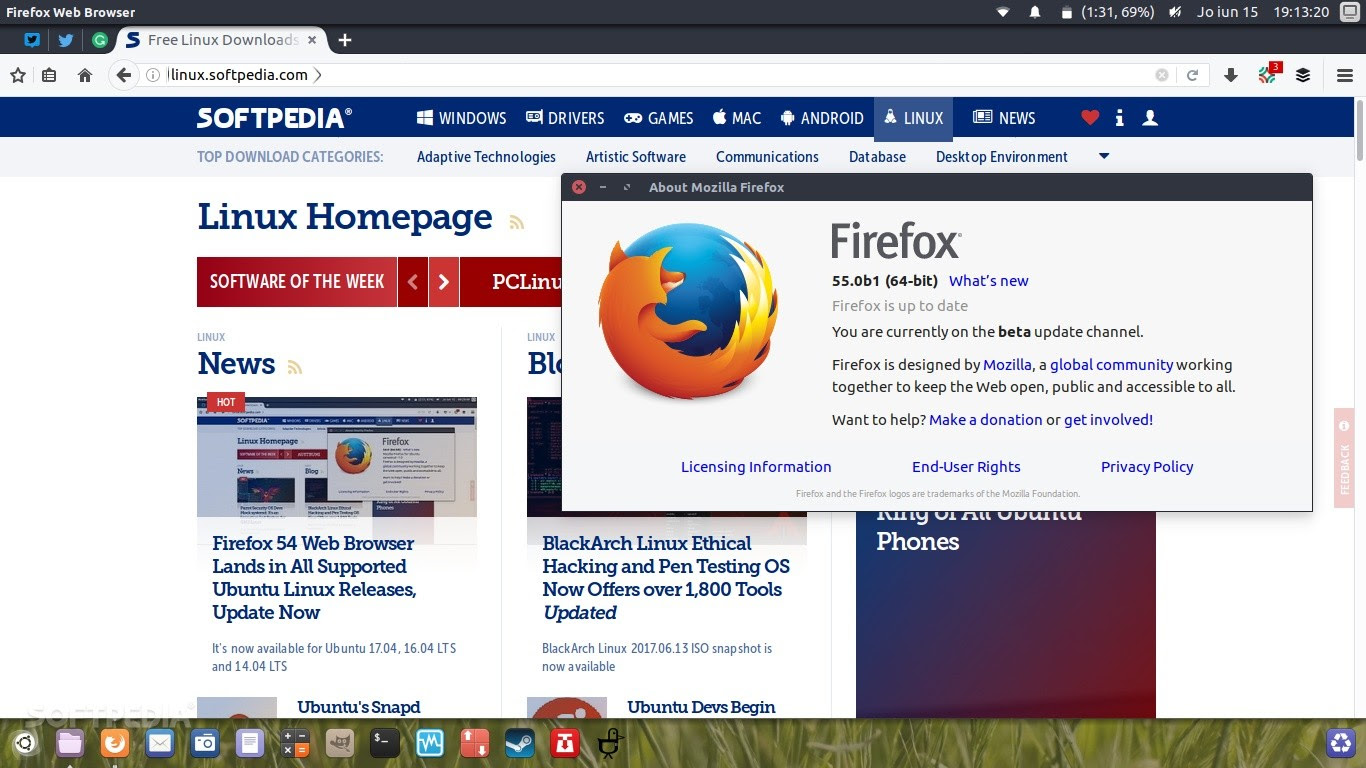
Task: Click the red heart icon in Softpedia header
Action: pos(1090,118)
